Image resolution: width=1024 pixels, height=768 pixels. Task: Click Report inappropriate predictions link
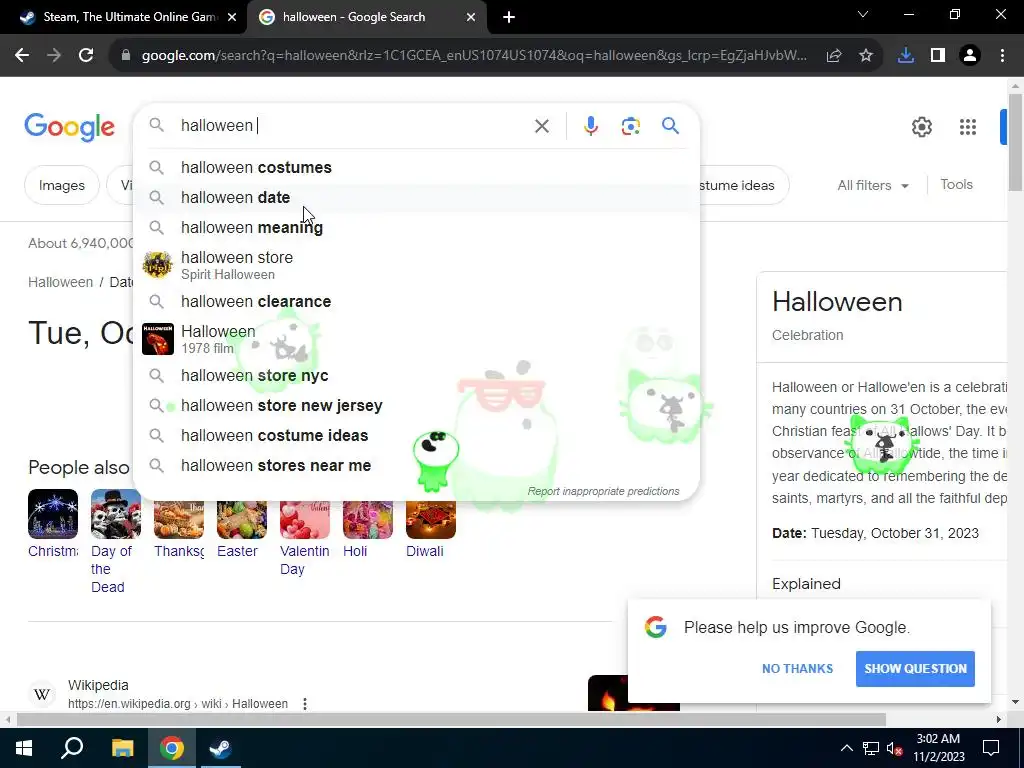click(603, 491)
